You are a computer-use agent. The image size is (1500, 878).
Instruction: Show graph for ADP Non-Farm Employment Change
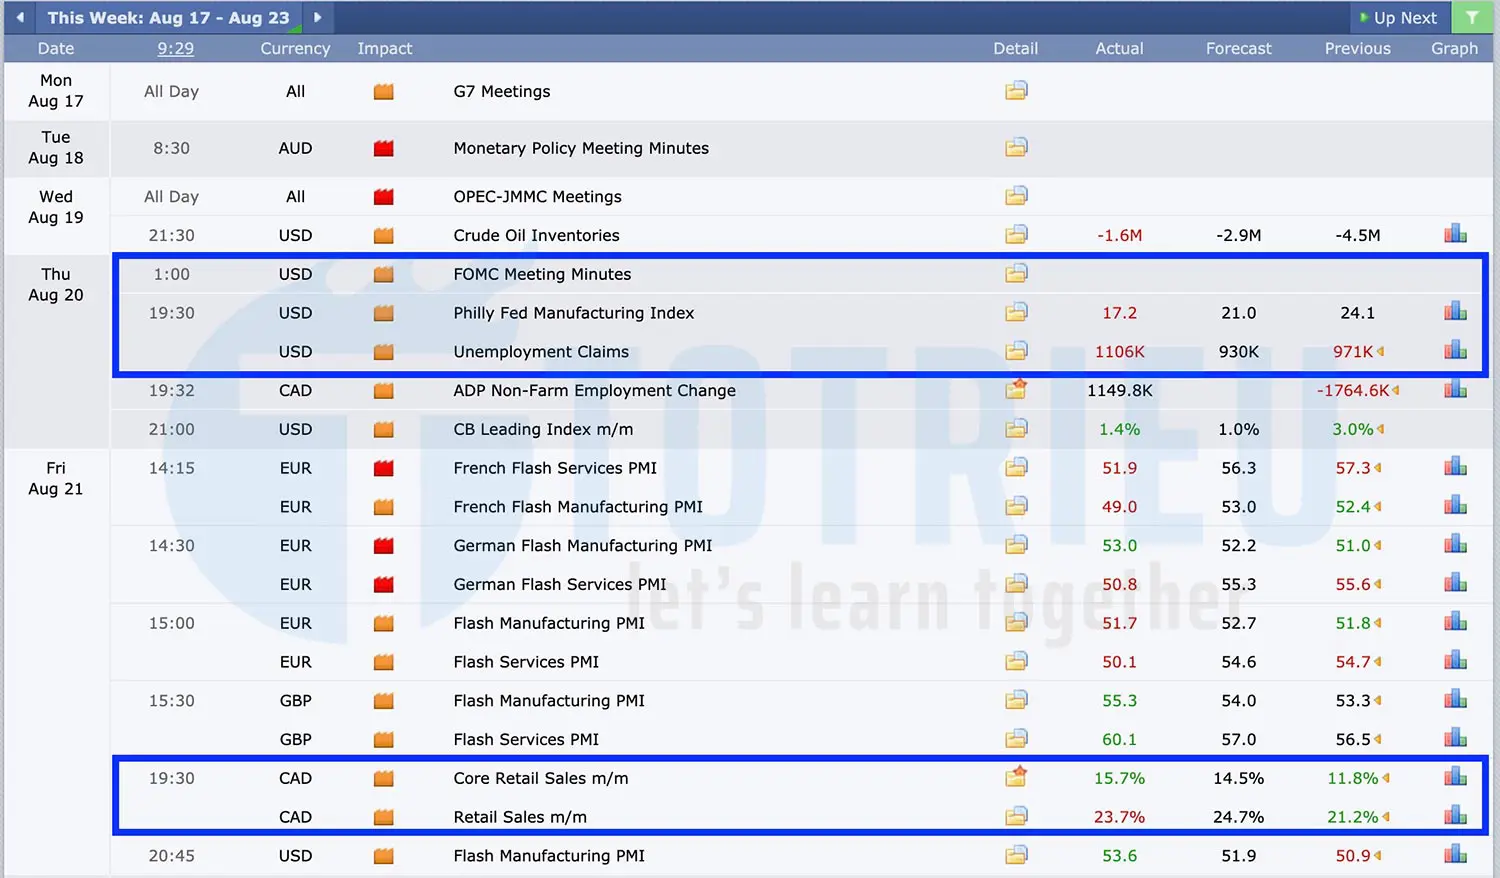1455,389
